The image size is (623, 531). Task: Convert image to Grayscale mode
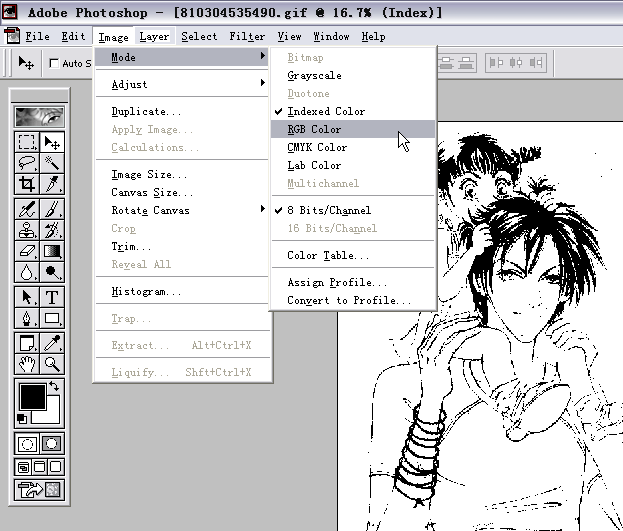click(353, 76)
